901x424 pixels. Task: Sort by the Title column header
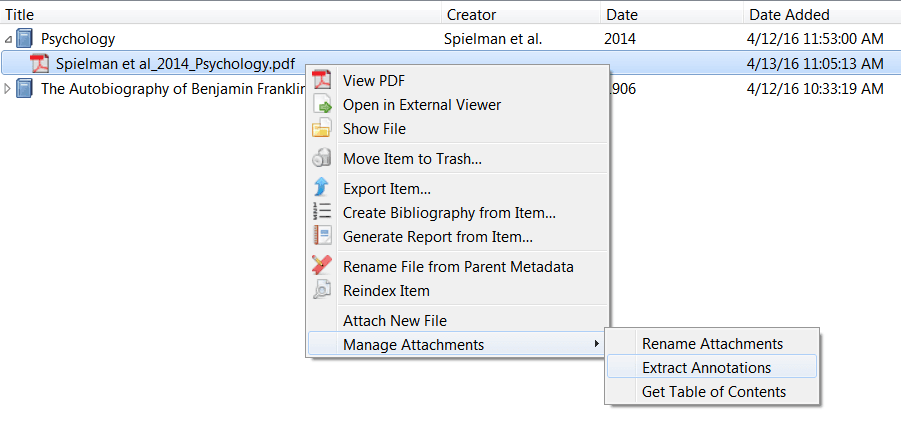(200, 14)
